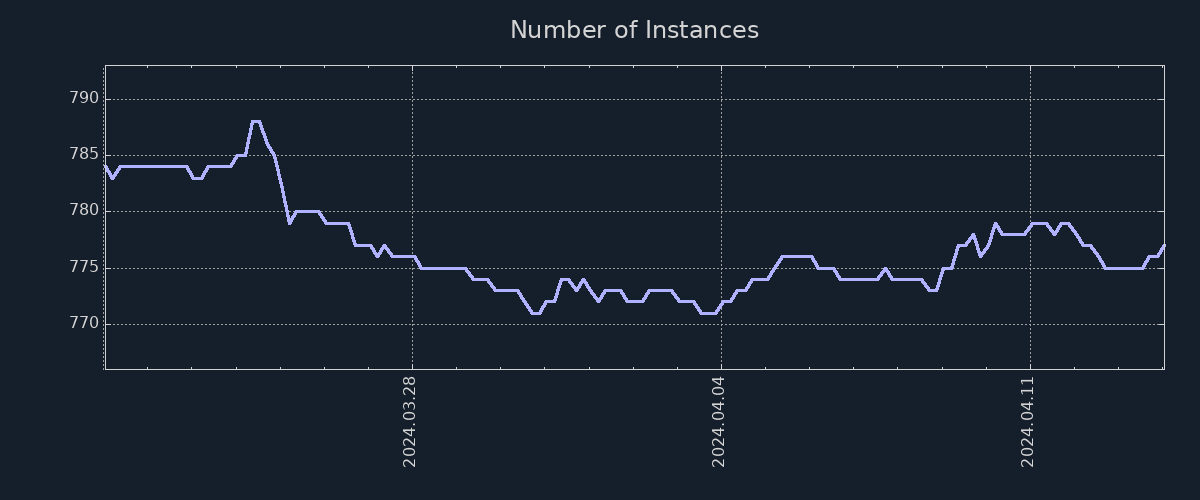Viewport: 1200px width, 500px height.
Task: Pick the 775 y-axis tick label
Action: (83, 268)
